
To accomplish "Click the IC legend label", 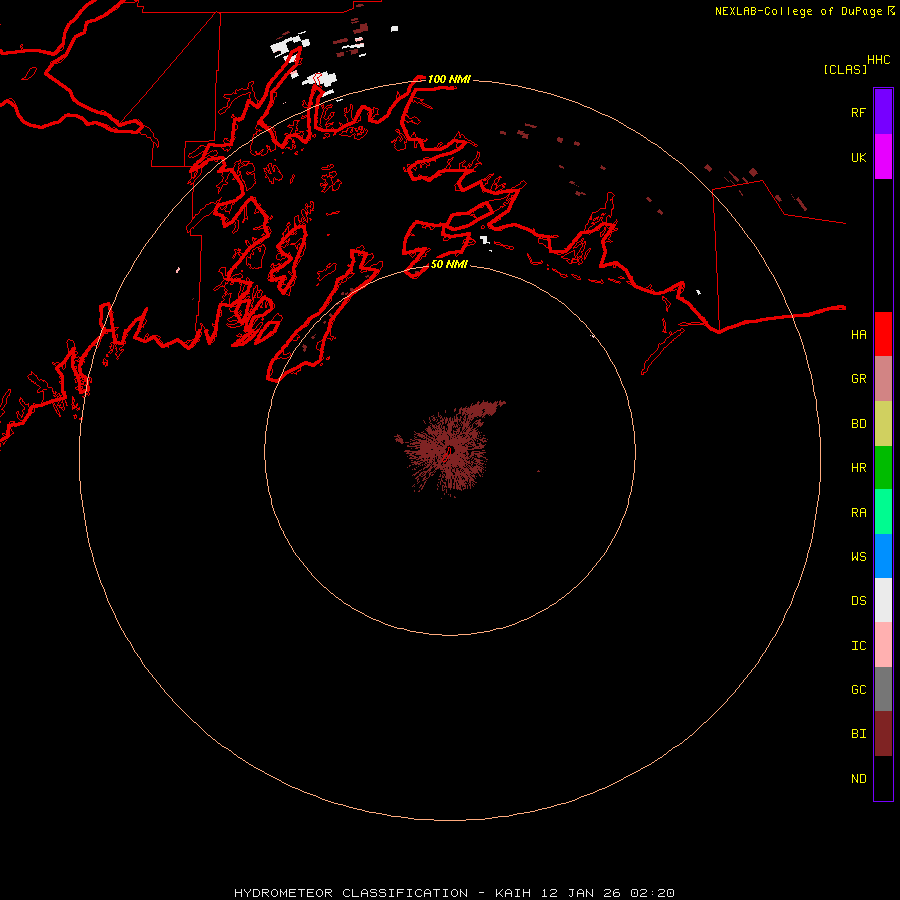I will click(x=858, y=646).
